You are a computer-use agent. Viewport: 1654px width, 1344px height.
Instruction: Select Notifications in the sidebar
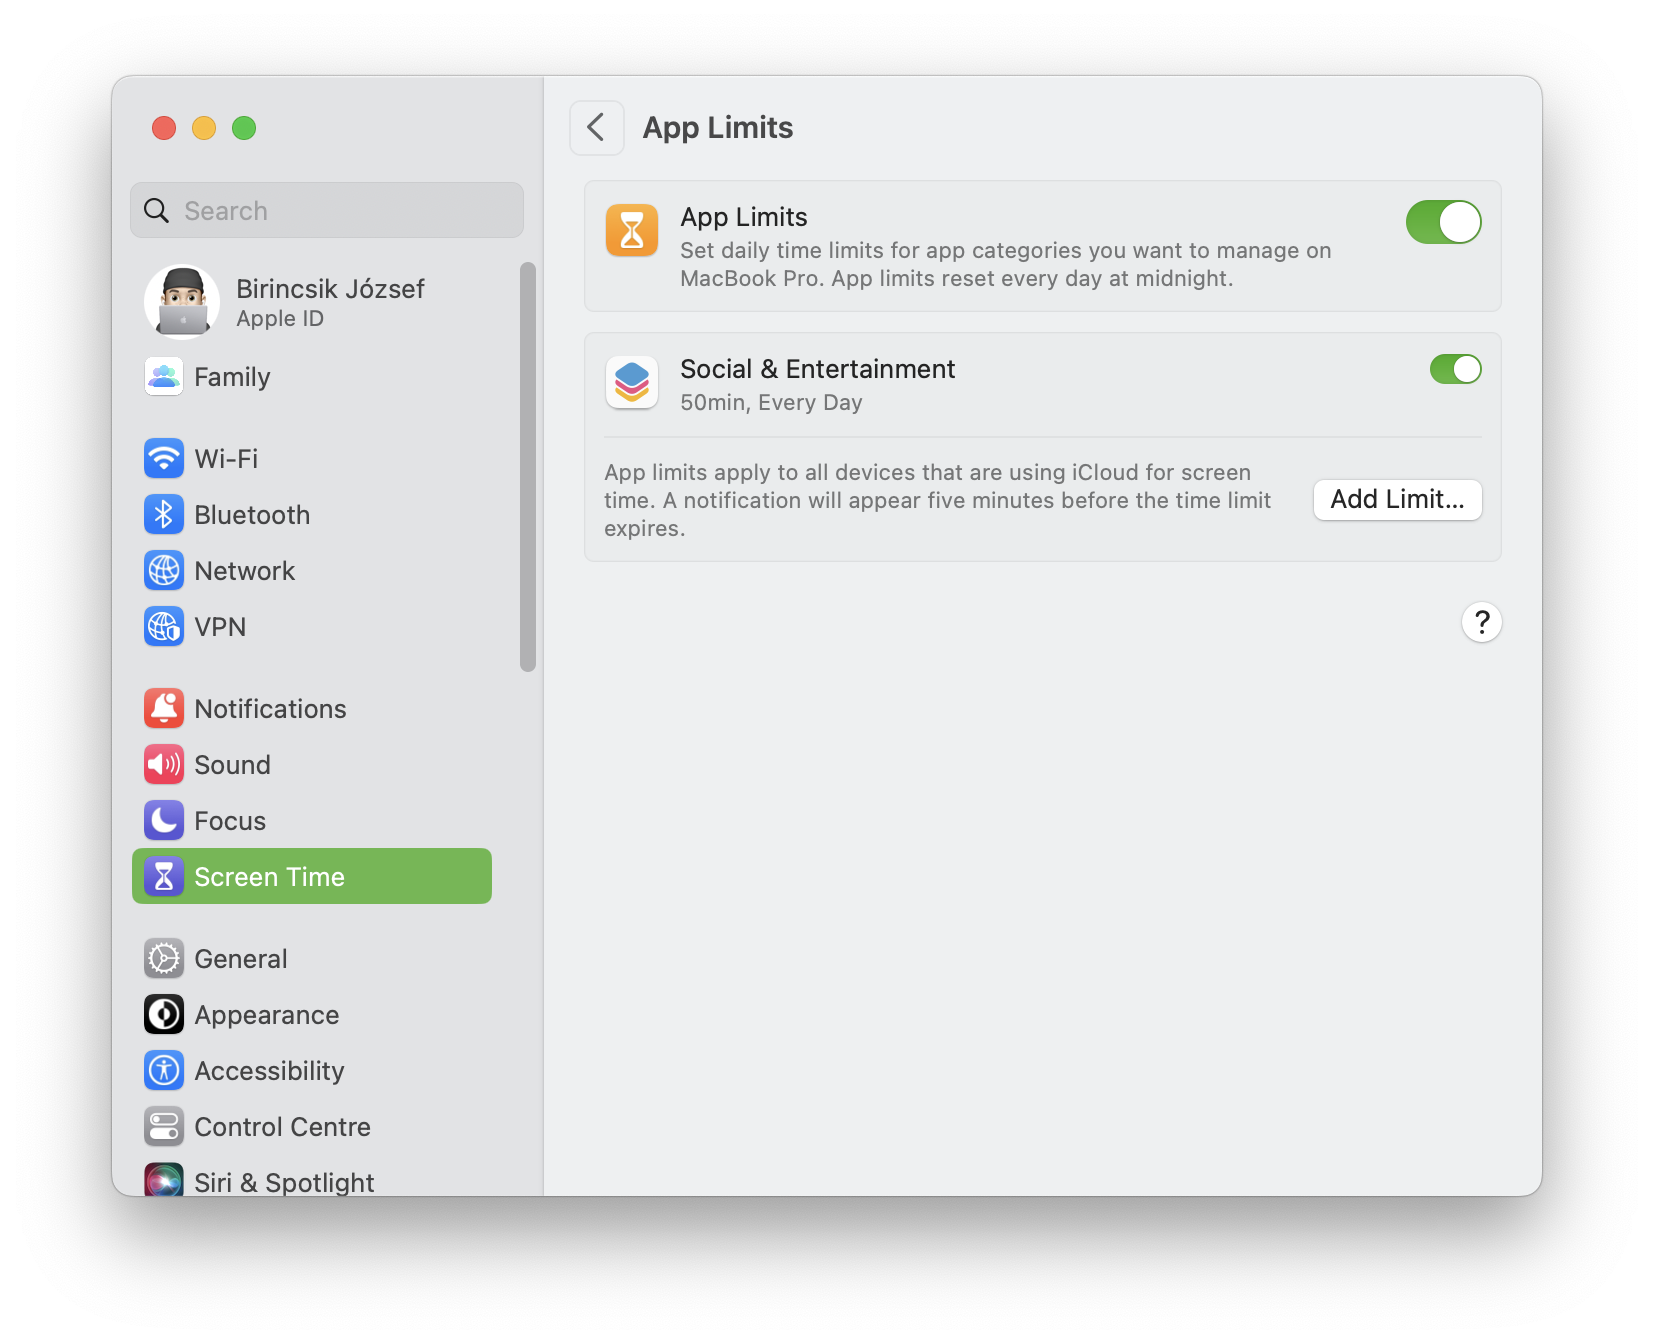(312, 709)
